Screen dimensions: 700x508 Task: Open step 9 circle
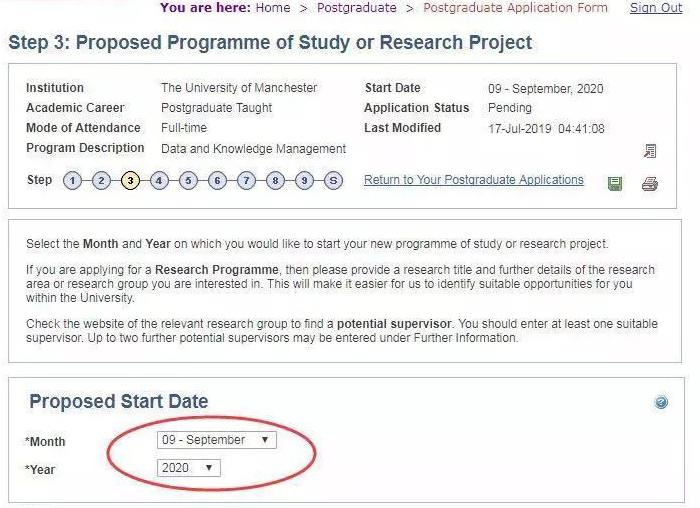point(304,181)
